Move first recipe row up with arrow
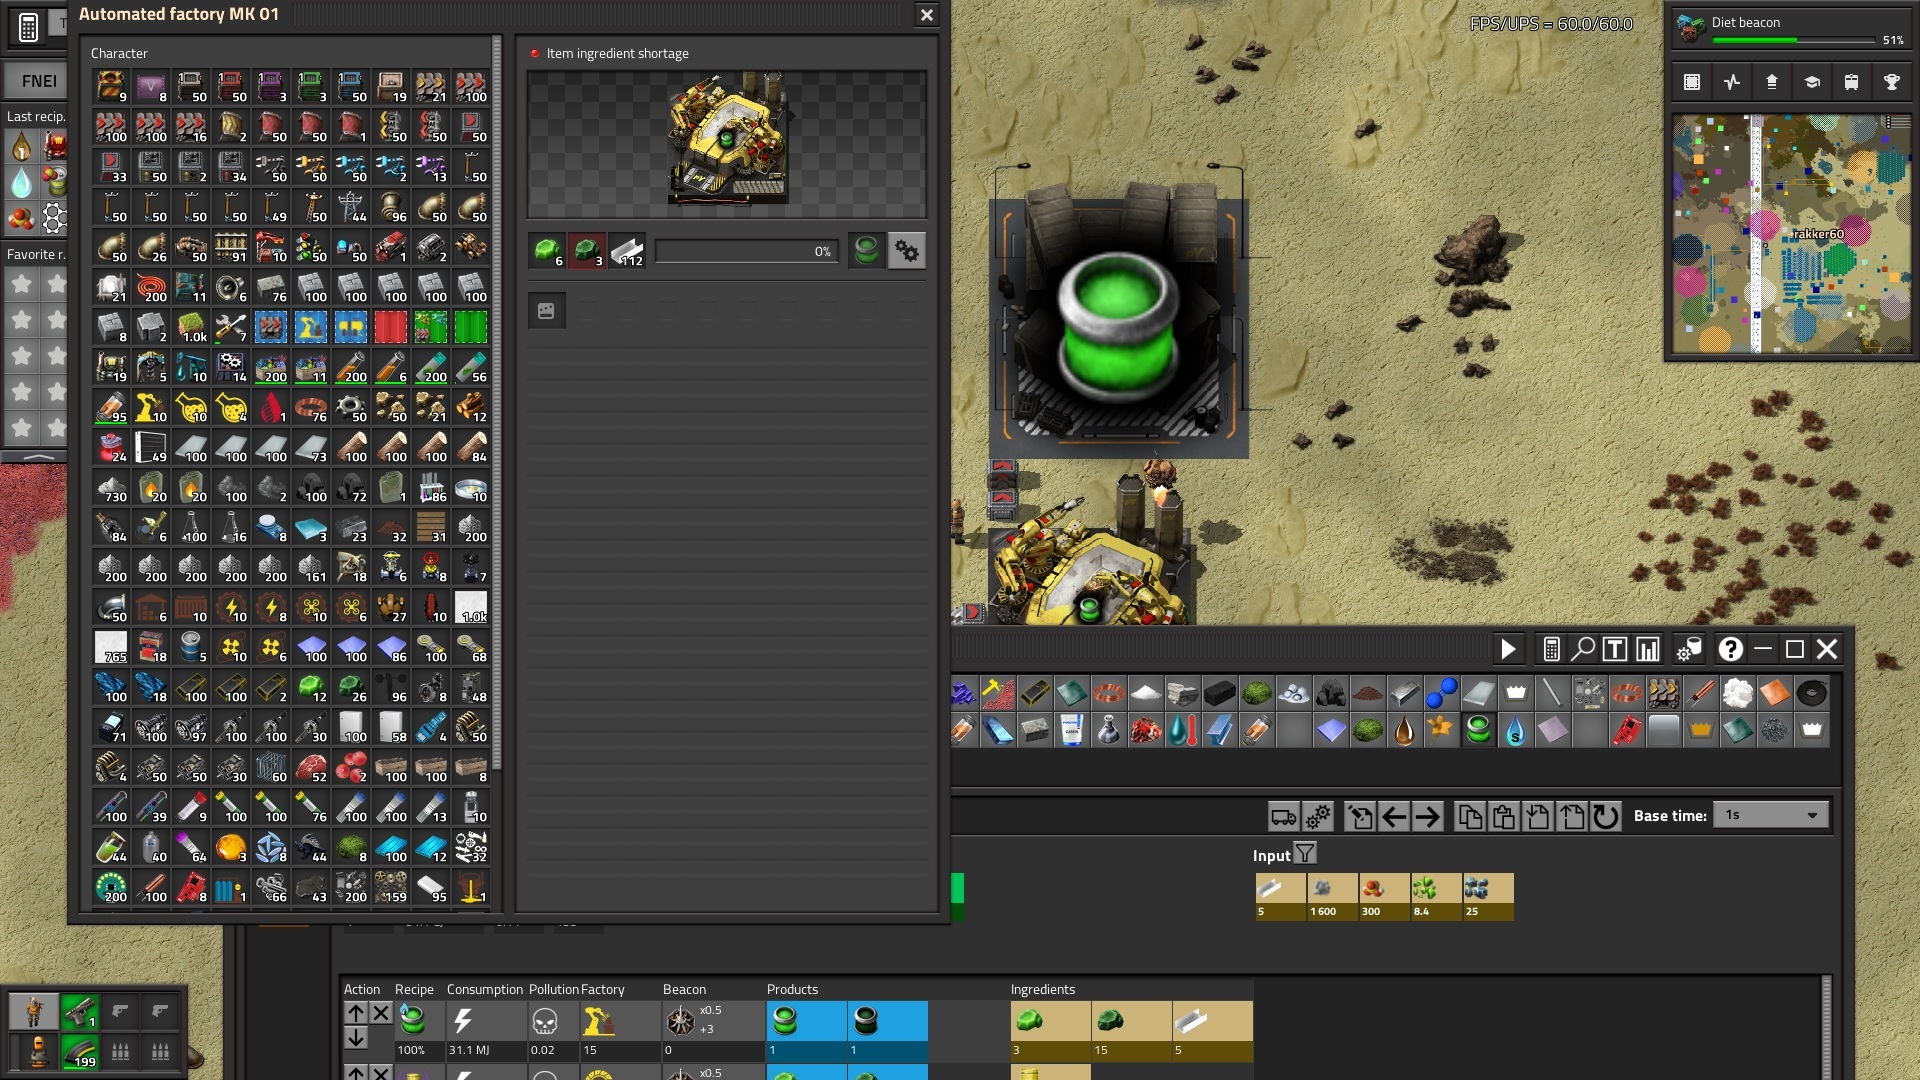 click(356, 1013)
